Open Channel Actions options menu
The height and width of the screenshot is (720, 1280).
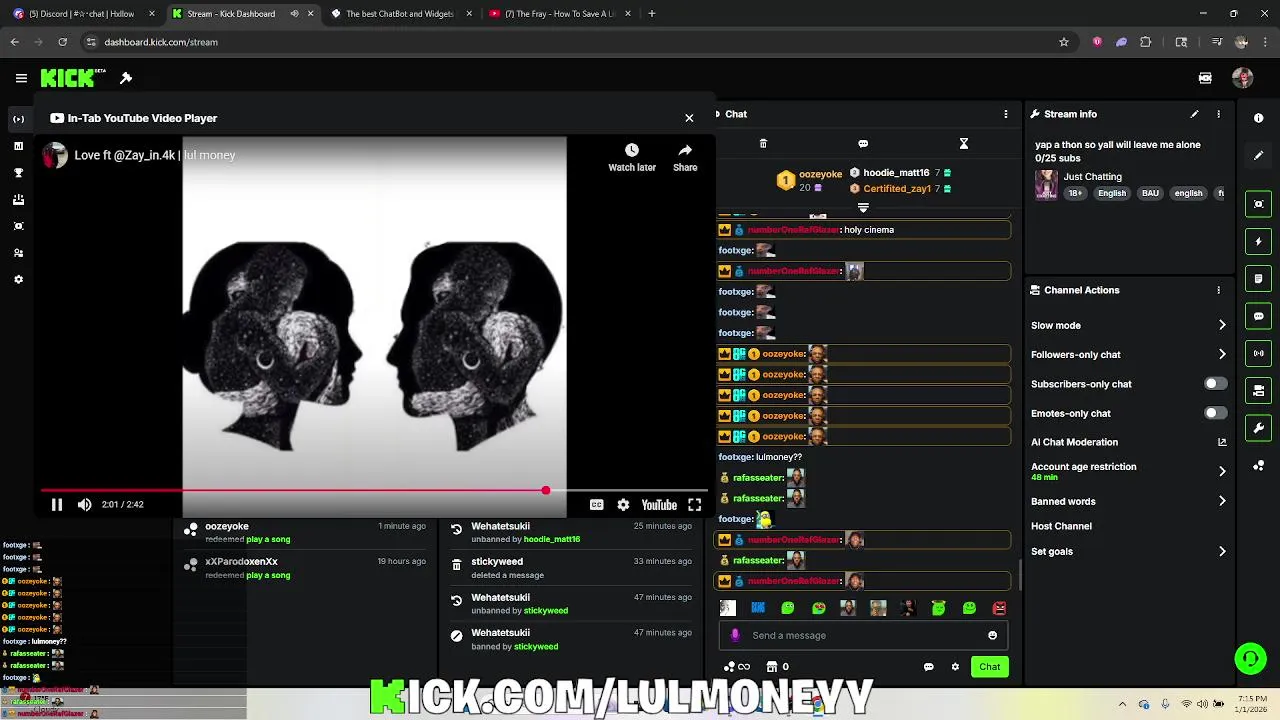[x=1218, y=290]
